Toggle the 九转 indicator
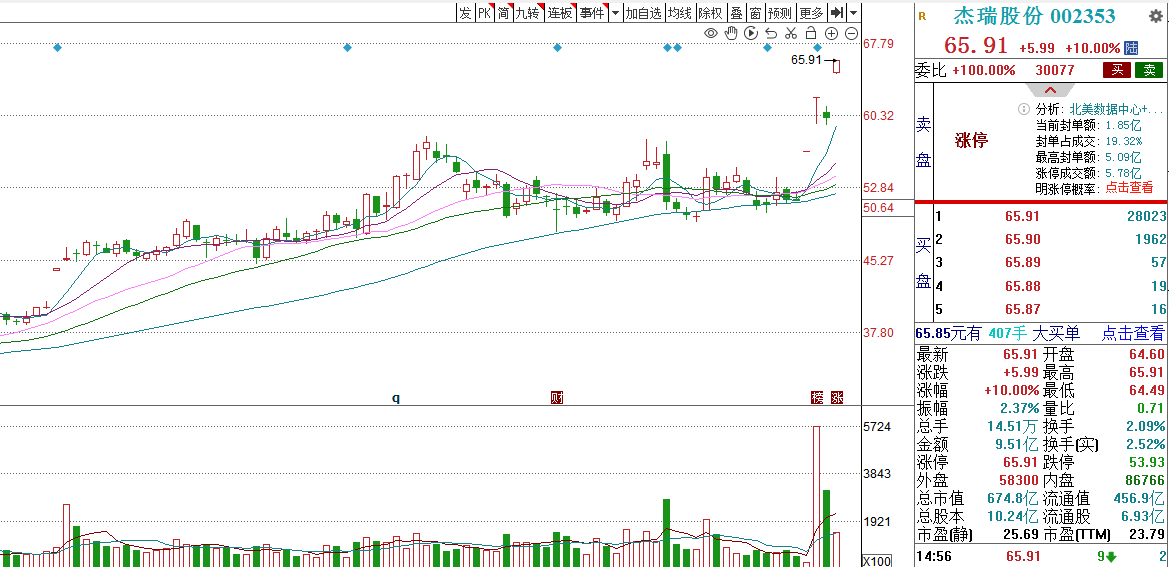This screenshot has height=567, width=1169. (528, 13)
